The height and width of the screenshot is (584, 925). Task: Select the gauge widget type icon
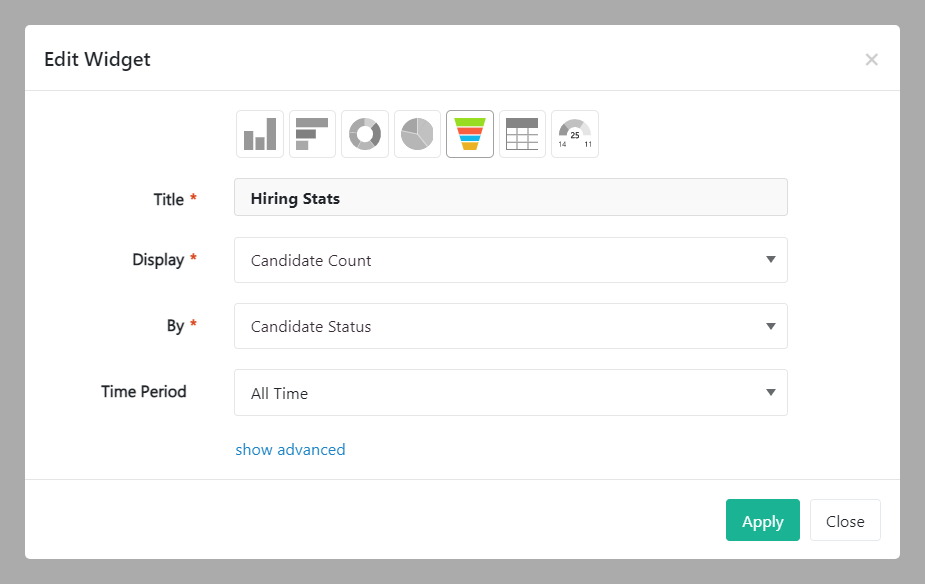click(575, 134)
